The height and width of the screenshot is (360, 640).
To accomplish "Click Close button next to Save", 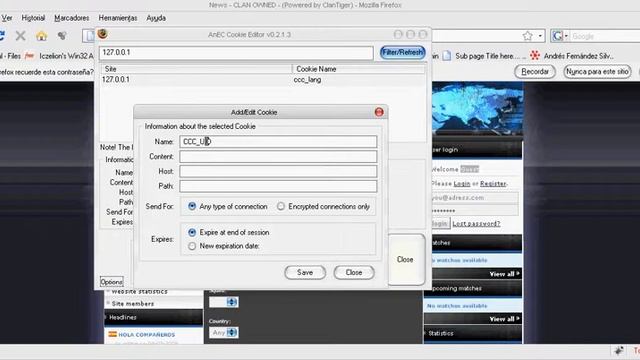I will coord(354,272).
